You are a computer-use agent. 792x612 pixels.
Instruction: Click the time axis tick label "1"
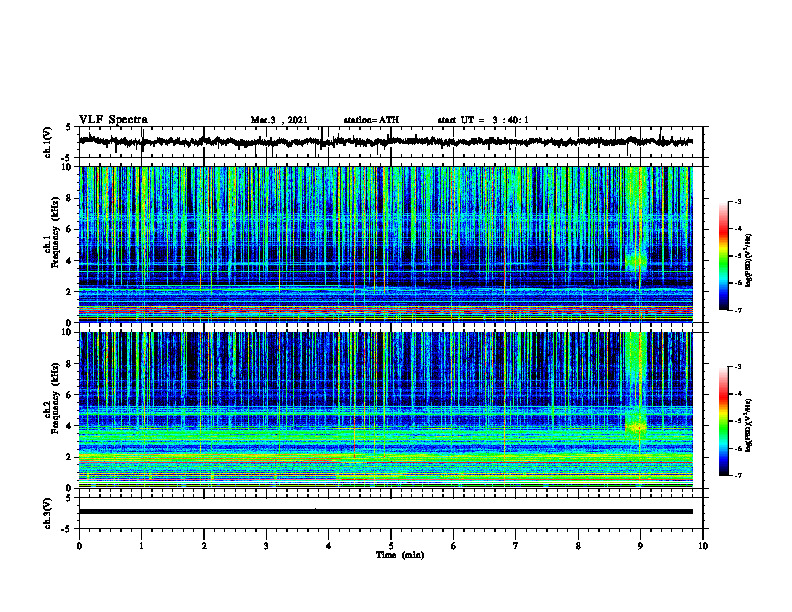pyautogui.click(x=141, y=546)
